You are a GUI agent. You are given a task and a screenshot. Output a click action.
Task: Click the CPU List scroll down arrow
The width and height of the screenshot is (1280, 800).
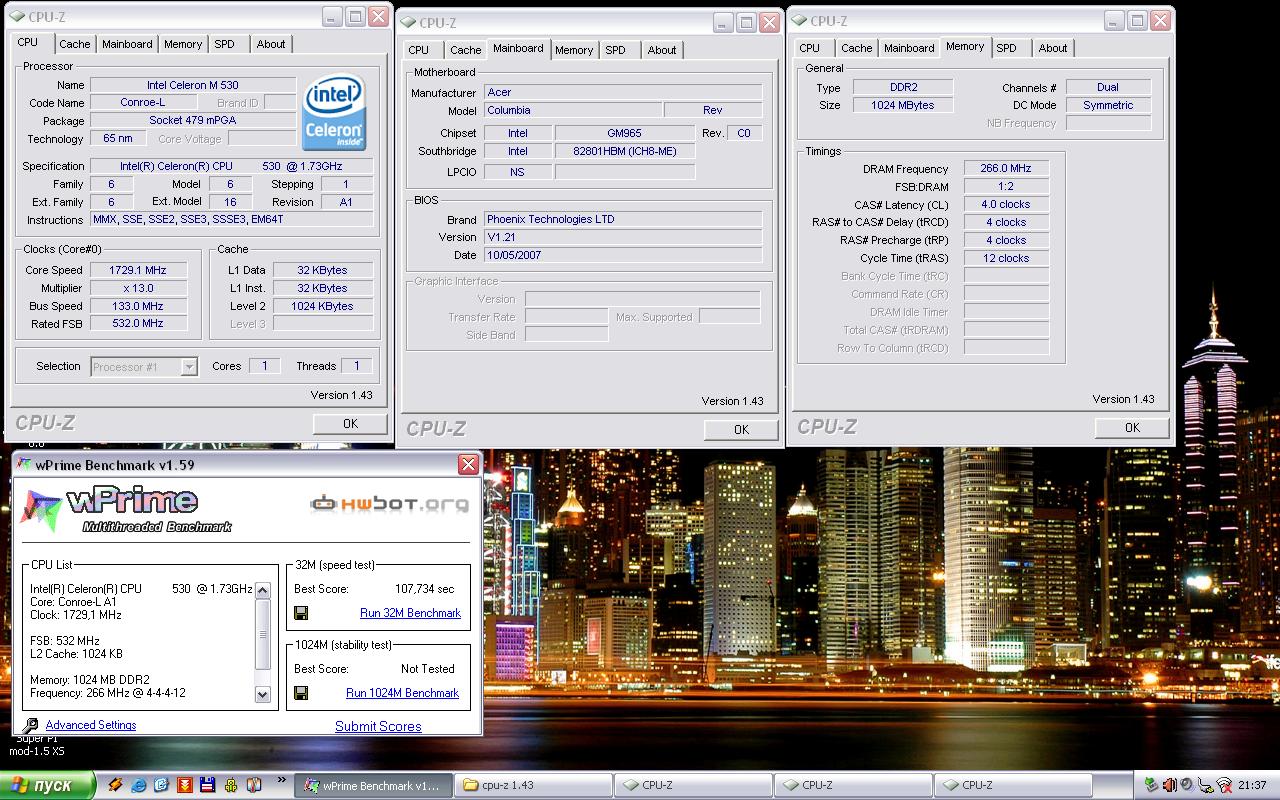[263, 694]
